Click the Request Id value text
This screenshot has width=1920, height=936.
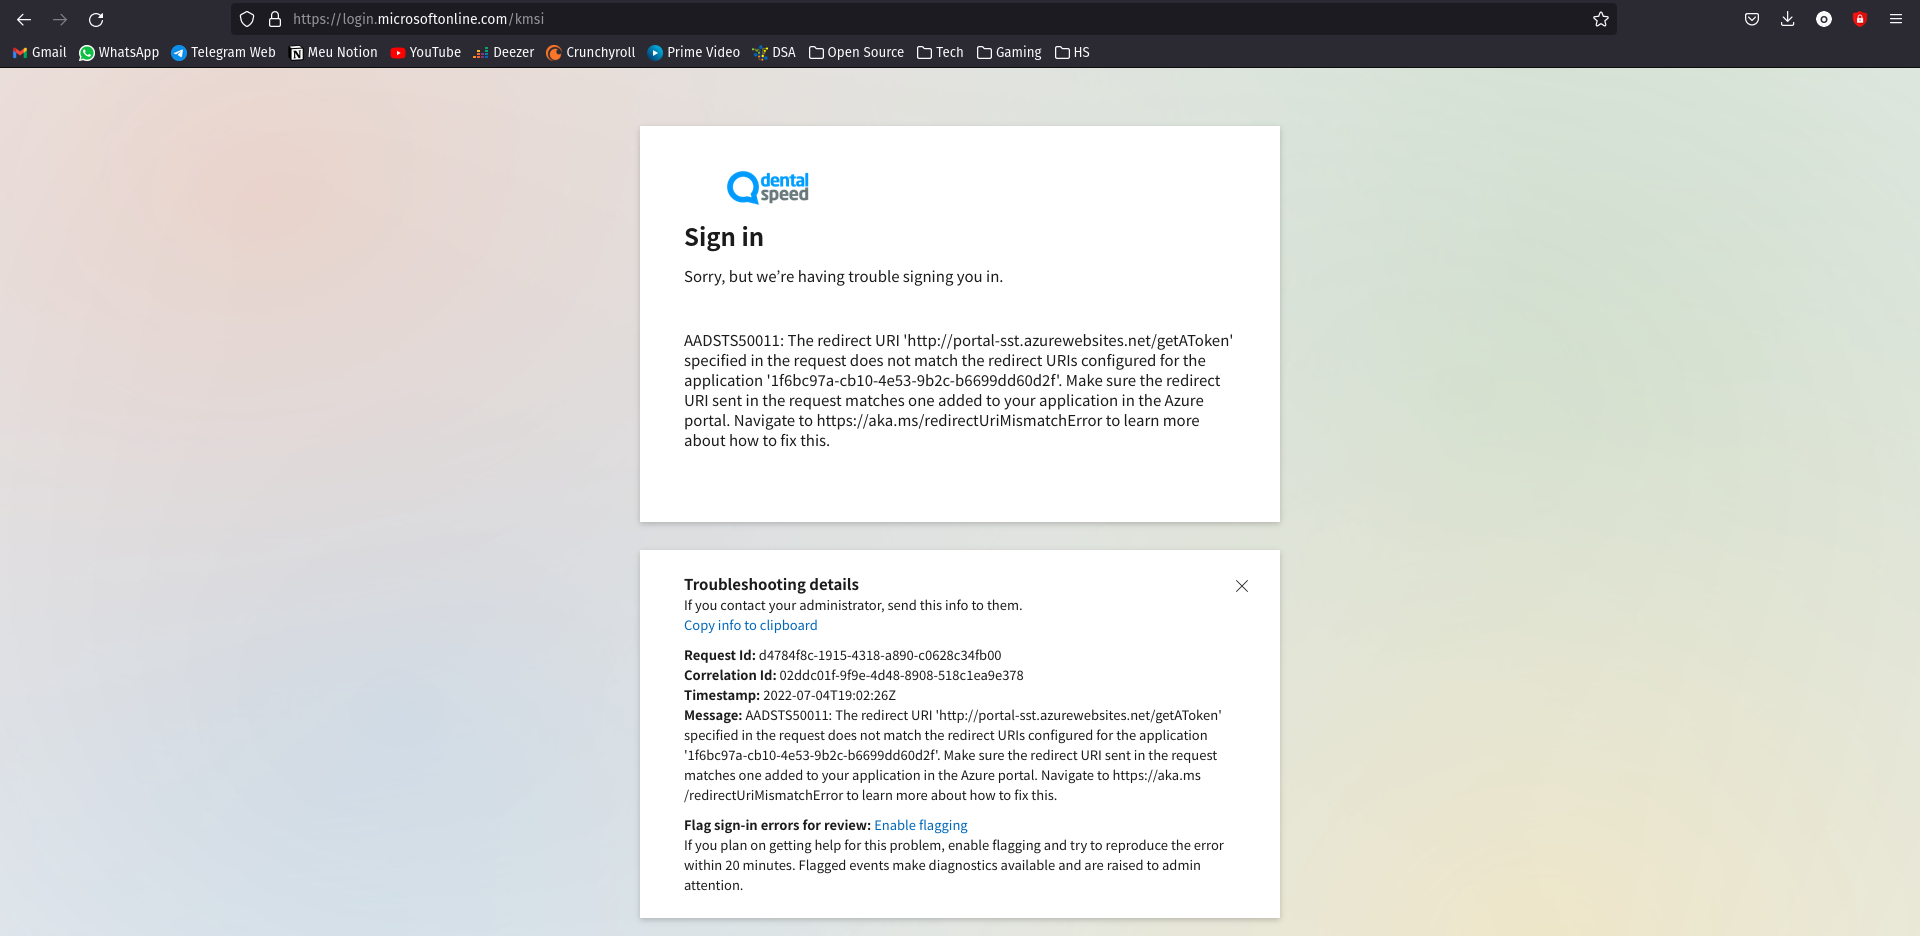pos(880,655)
